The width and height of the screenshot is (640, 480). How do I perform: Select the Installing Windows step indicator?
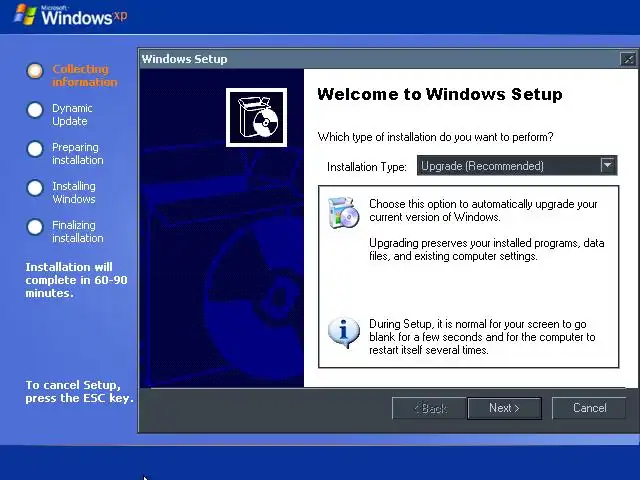pyautogui.click(x=35, y=188)
